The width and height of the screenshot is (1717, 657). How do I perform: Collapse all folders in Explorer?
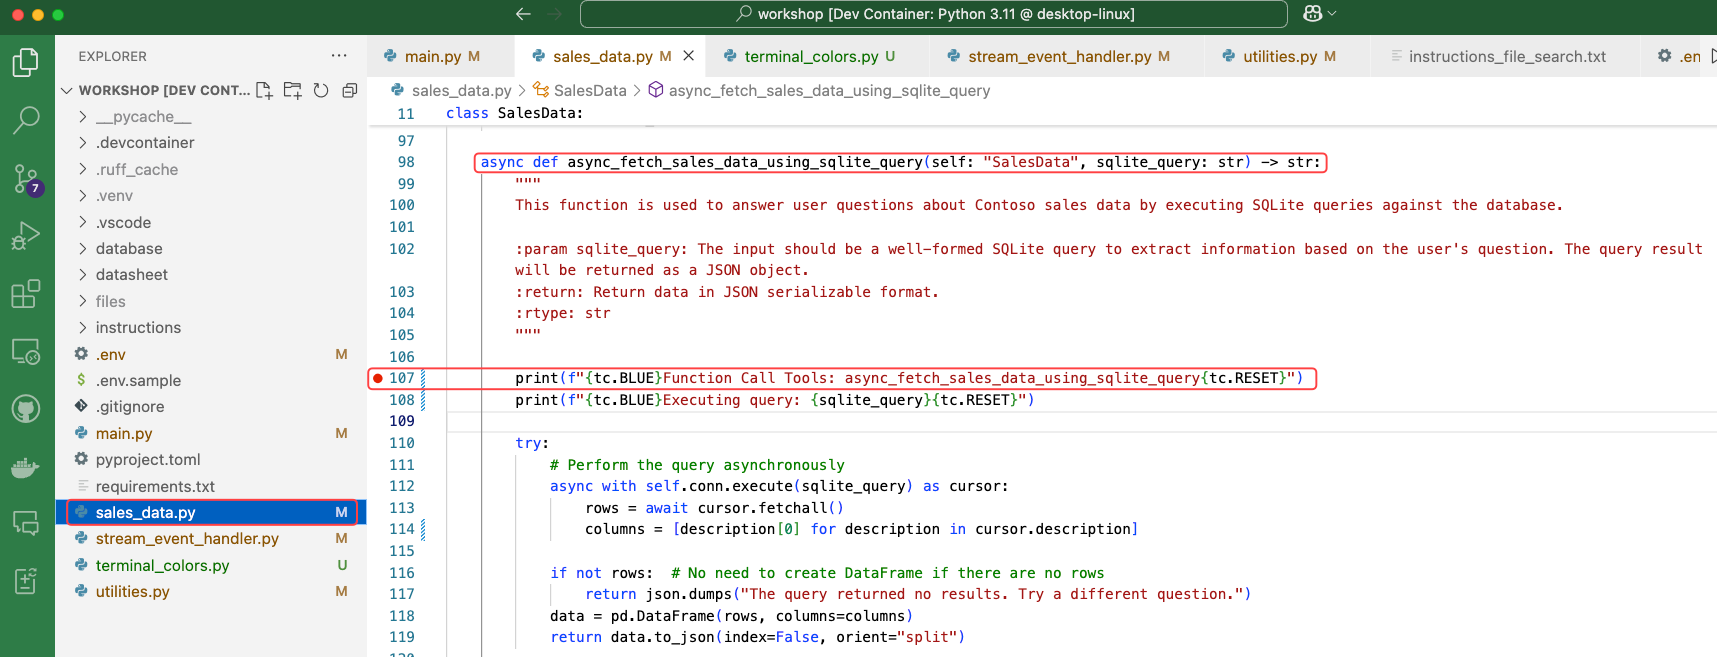coord(349,90)
